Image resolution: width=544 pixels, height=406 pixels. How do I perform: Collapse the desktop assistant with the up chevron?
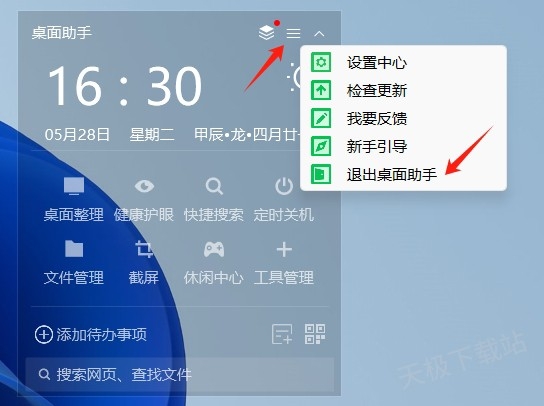tap(319, 34)
